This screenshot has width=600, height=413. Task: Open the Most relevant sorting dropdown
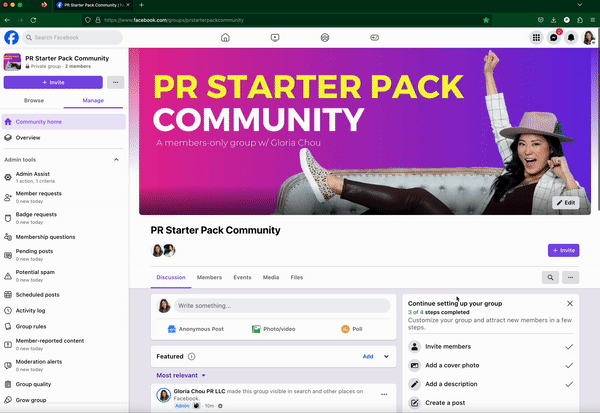pyautogui.click(x=188, y=375)
